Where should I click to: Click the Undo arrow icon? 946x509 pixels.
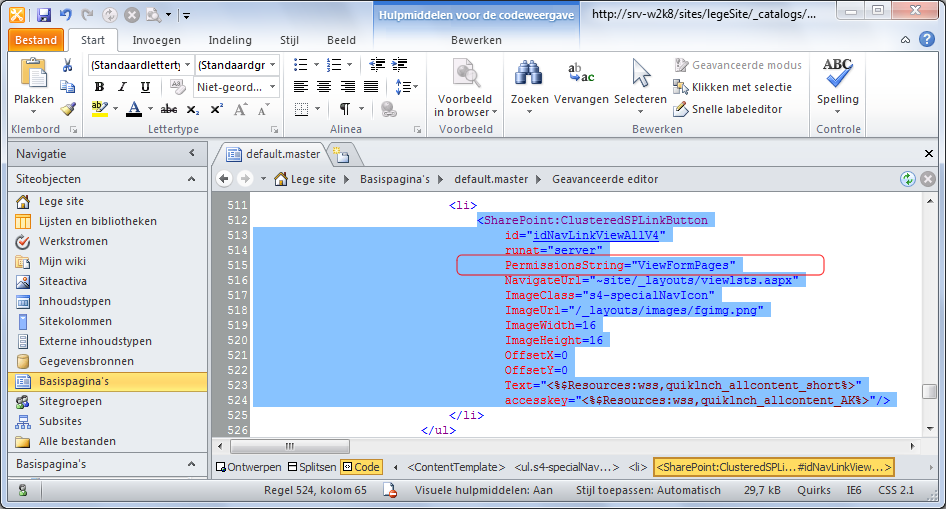pos(66,14)
